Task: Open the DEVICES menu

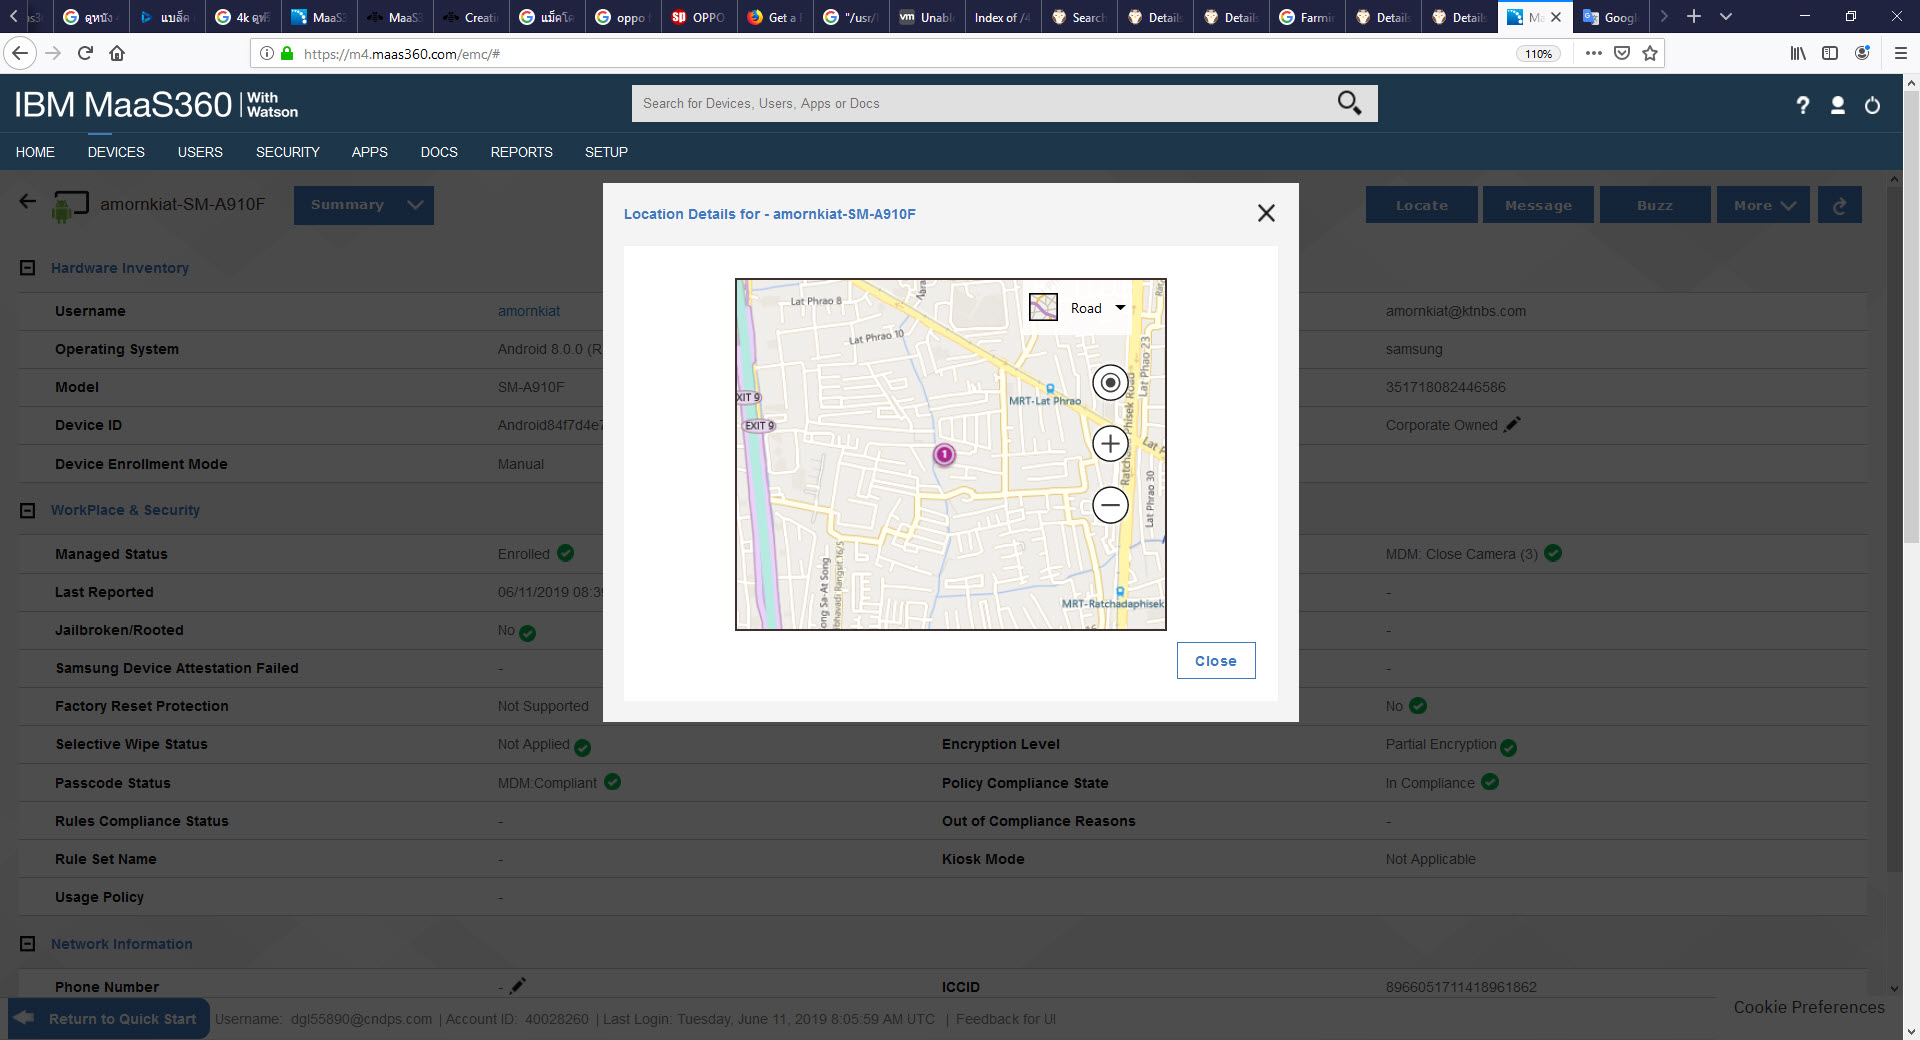Action: tap(116, 152)
